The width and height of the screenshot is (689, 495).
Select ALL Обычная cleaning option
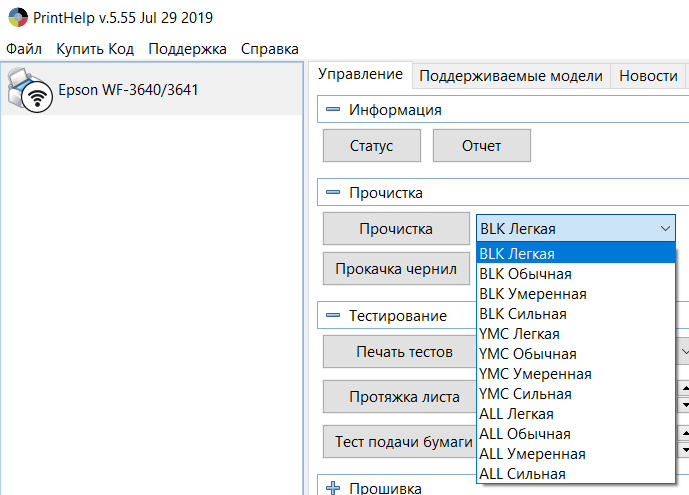[525, 434]
